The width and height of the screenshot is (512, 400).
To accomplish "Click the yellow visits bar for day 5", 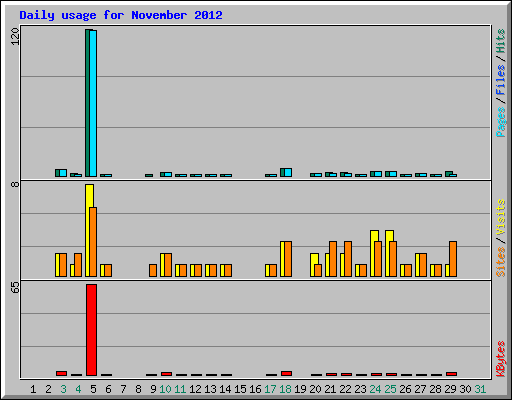I will (88, 230).
